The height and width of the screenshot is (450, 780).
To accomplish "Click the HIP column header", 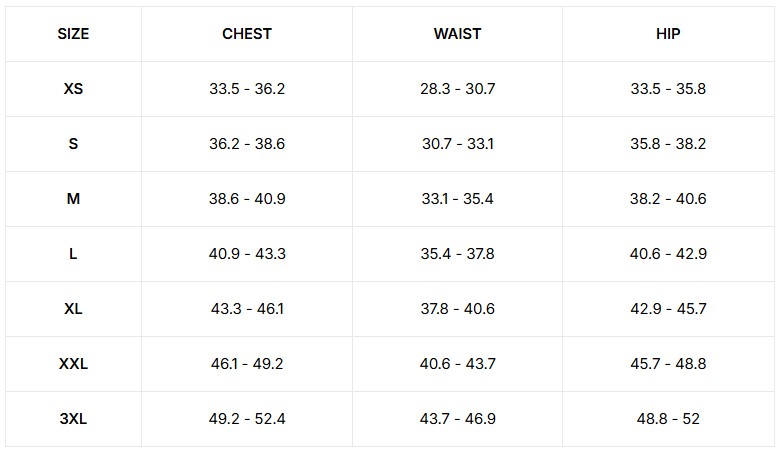I will [668, 34].
